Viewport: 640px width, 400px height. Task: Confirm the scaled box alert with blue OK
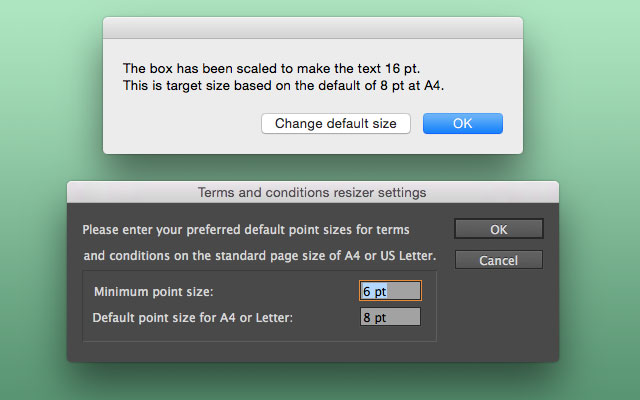[462, 123]
